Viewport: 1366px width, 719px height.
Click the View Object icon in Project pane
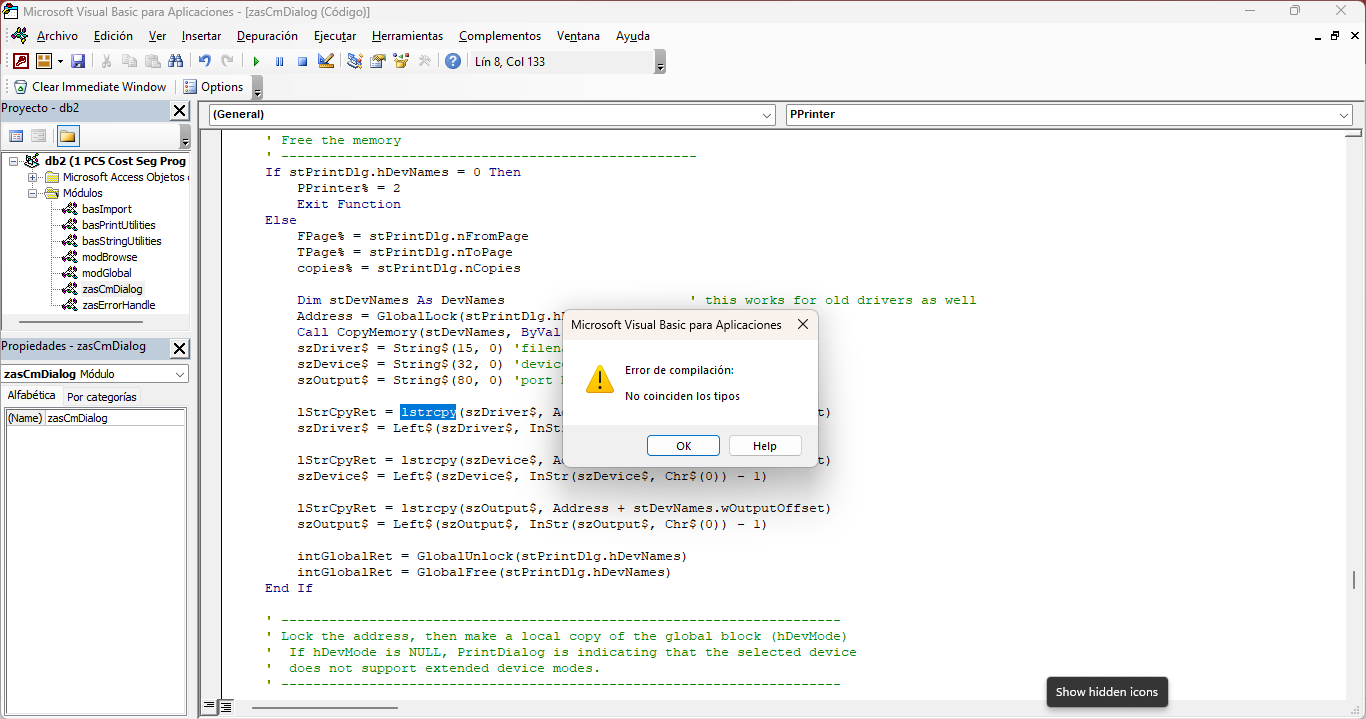pos(38,136)
